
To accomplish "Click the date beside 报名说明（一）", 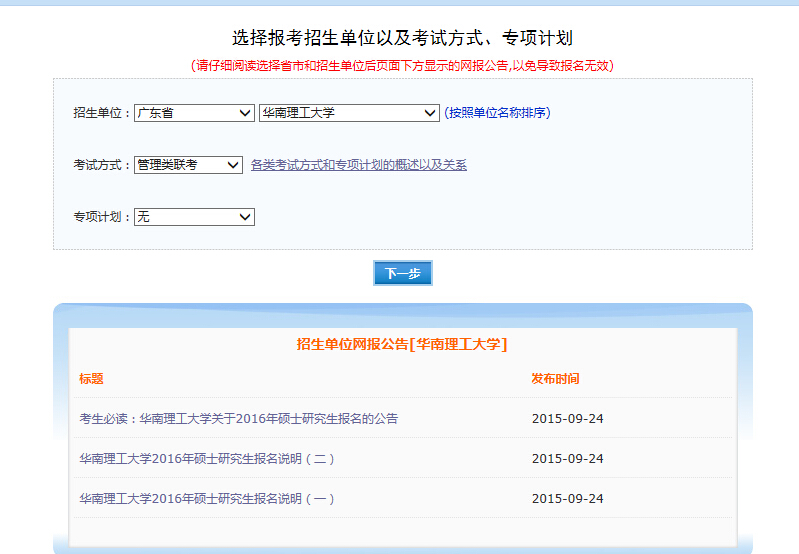I will point(567,499).
